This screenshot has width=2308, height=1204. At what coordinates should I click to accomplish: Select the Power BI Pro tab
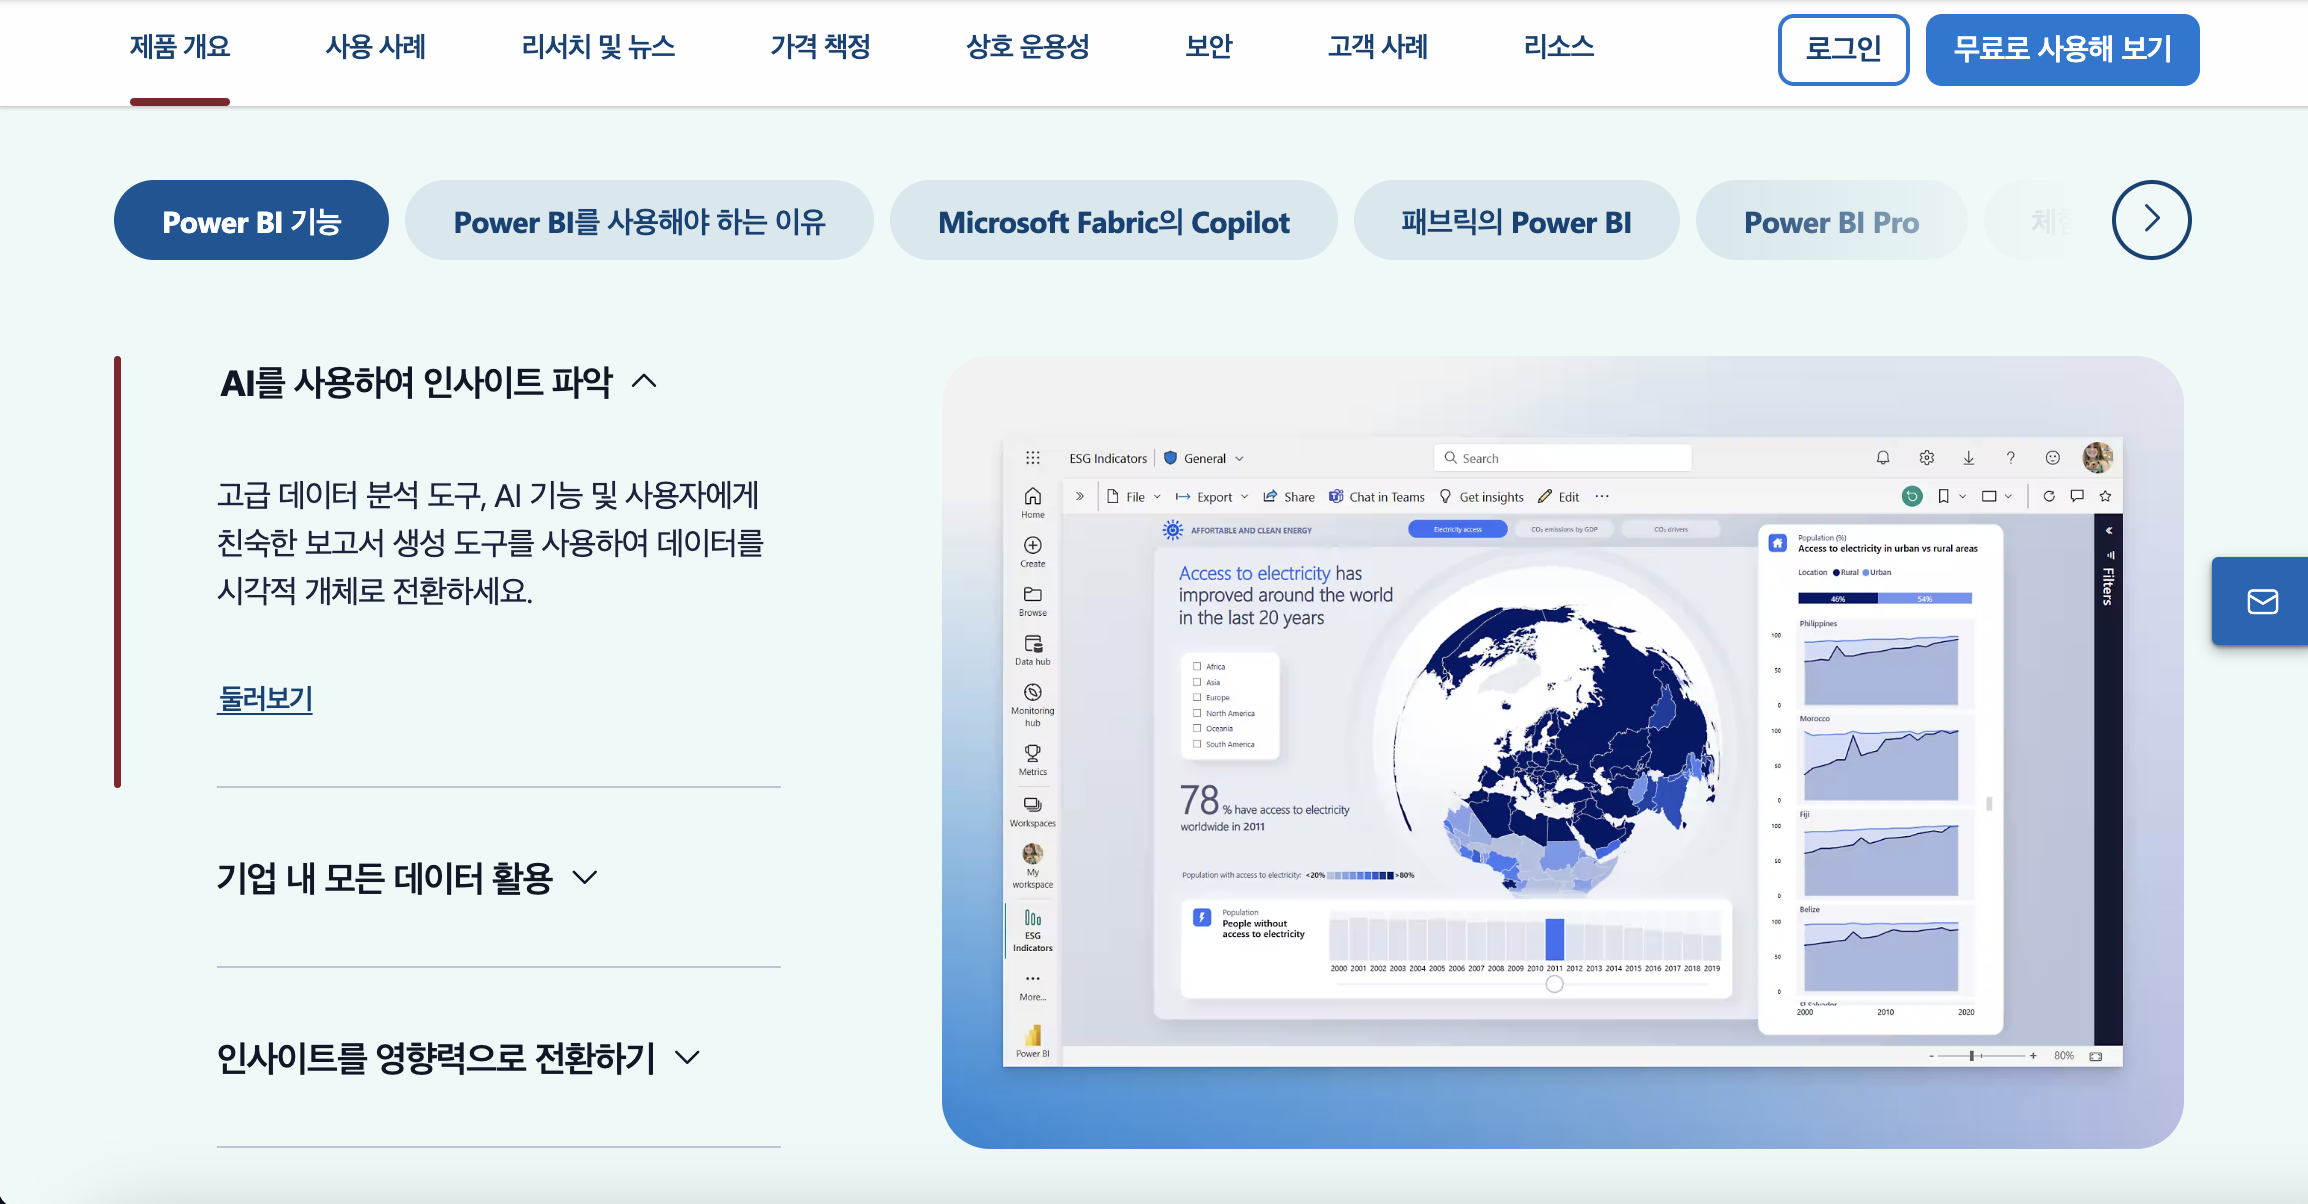(x=1831, y=220)
